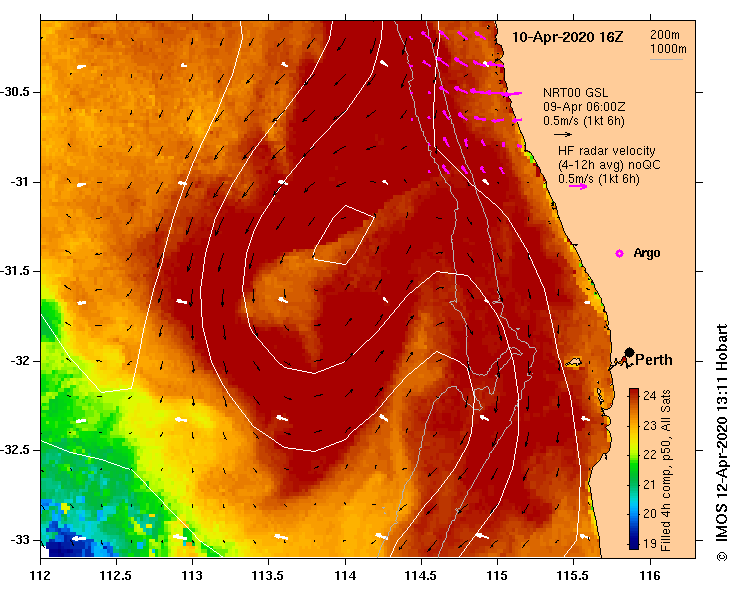Click the '114' longitude axis label

(x=345, y=576)
